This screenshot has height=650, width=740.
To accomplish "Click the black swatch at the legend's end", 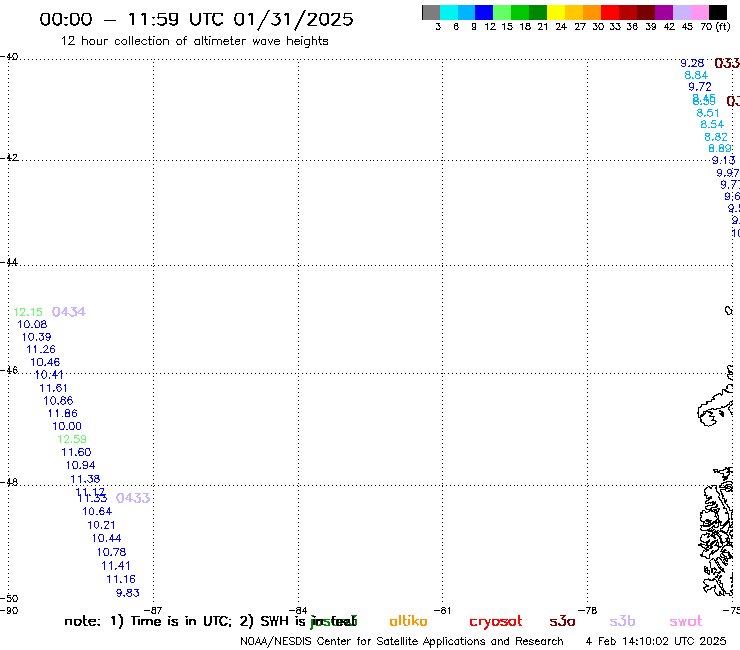I will (718, 12).
